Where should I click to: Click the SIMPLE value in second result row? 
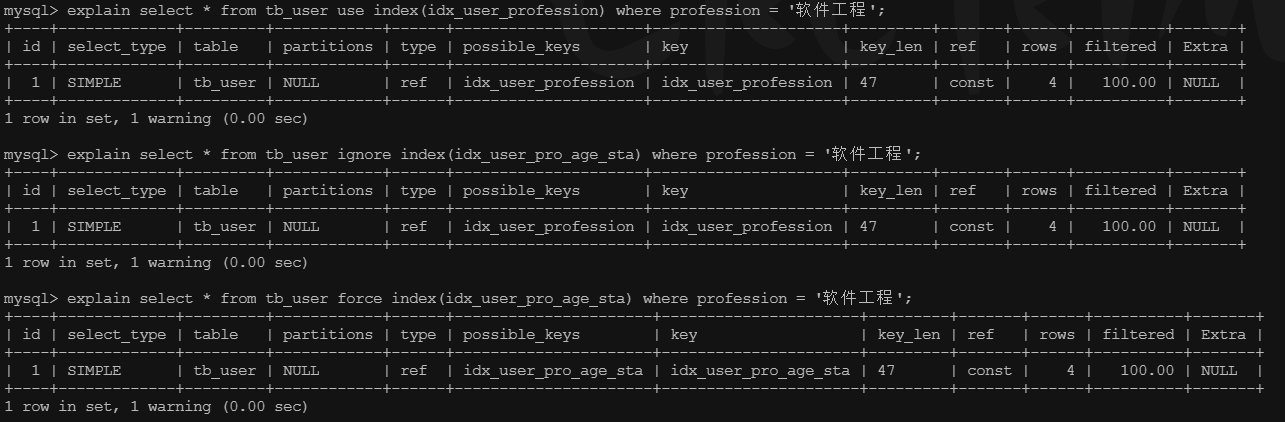pos(94,227)
